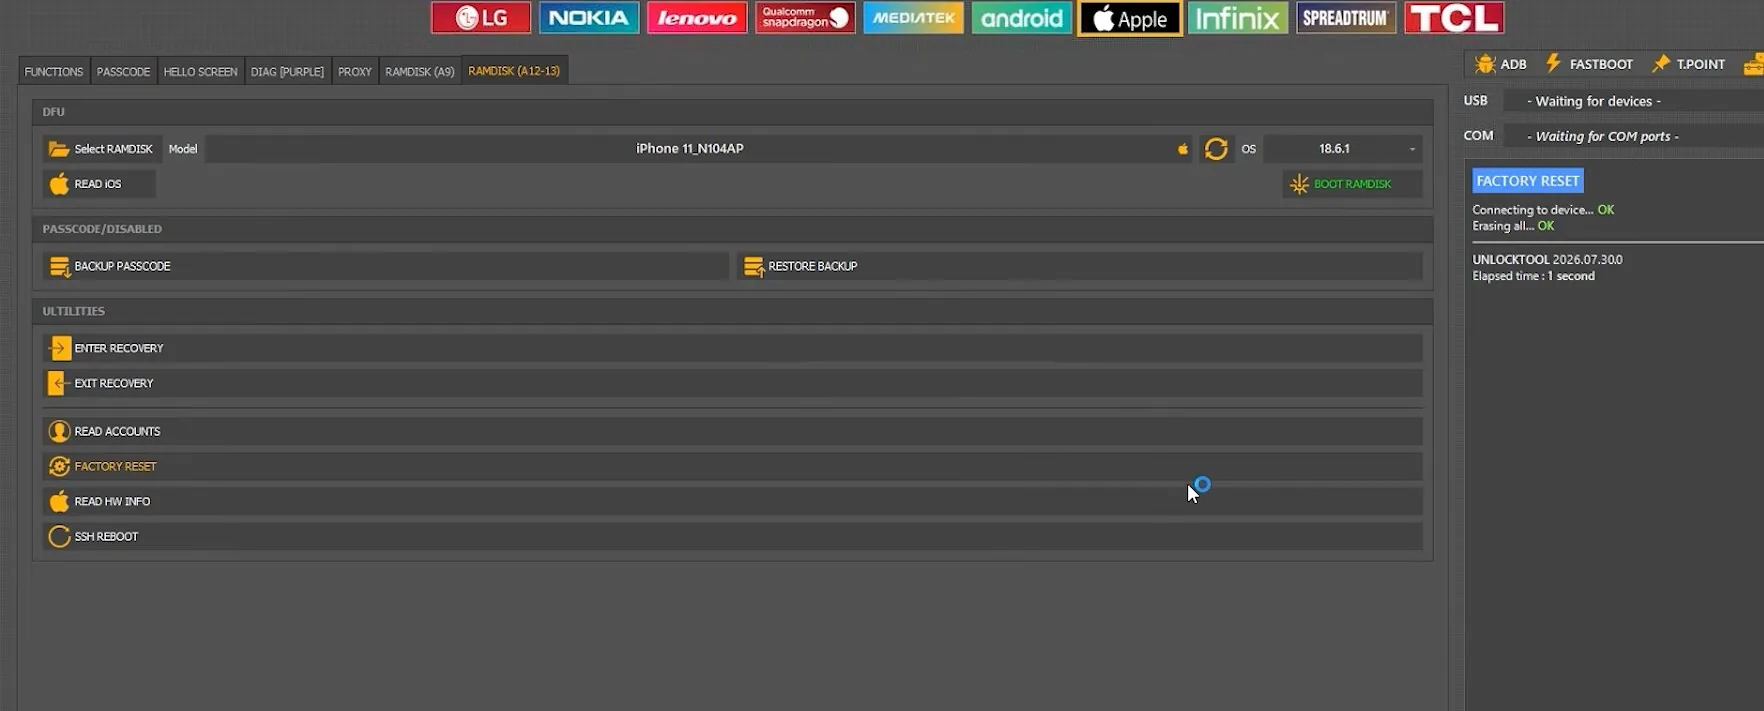Click the Select RAMDISK folder icon

59,149
